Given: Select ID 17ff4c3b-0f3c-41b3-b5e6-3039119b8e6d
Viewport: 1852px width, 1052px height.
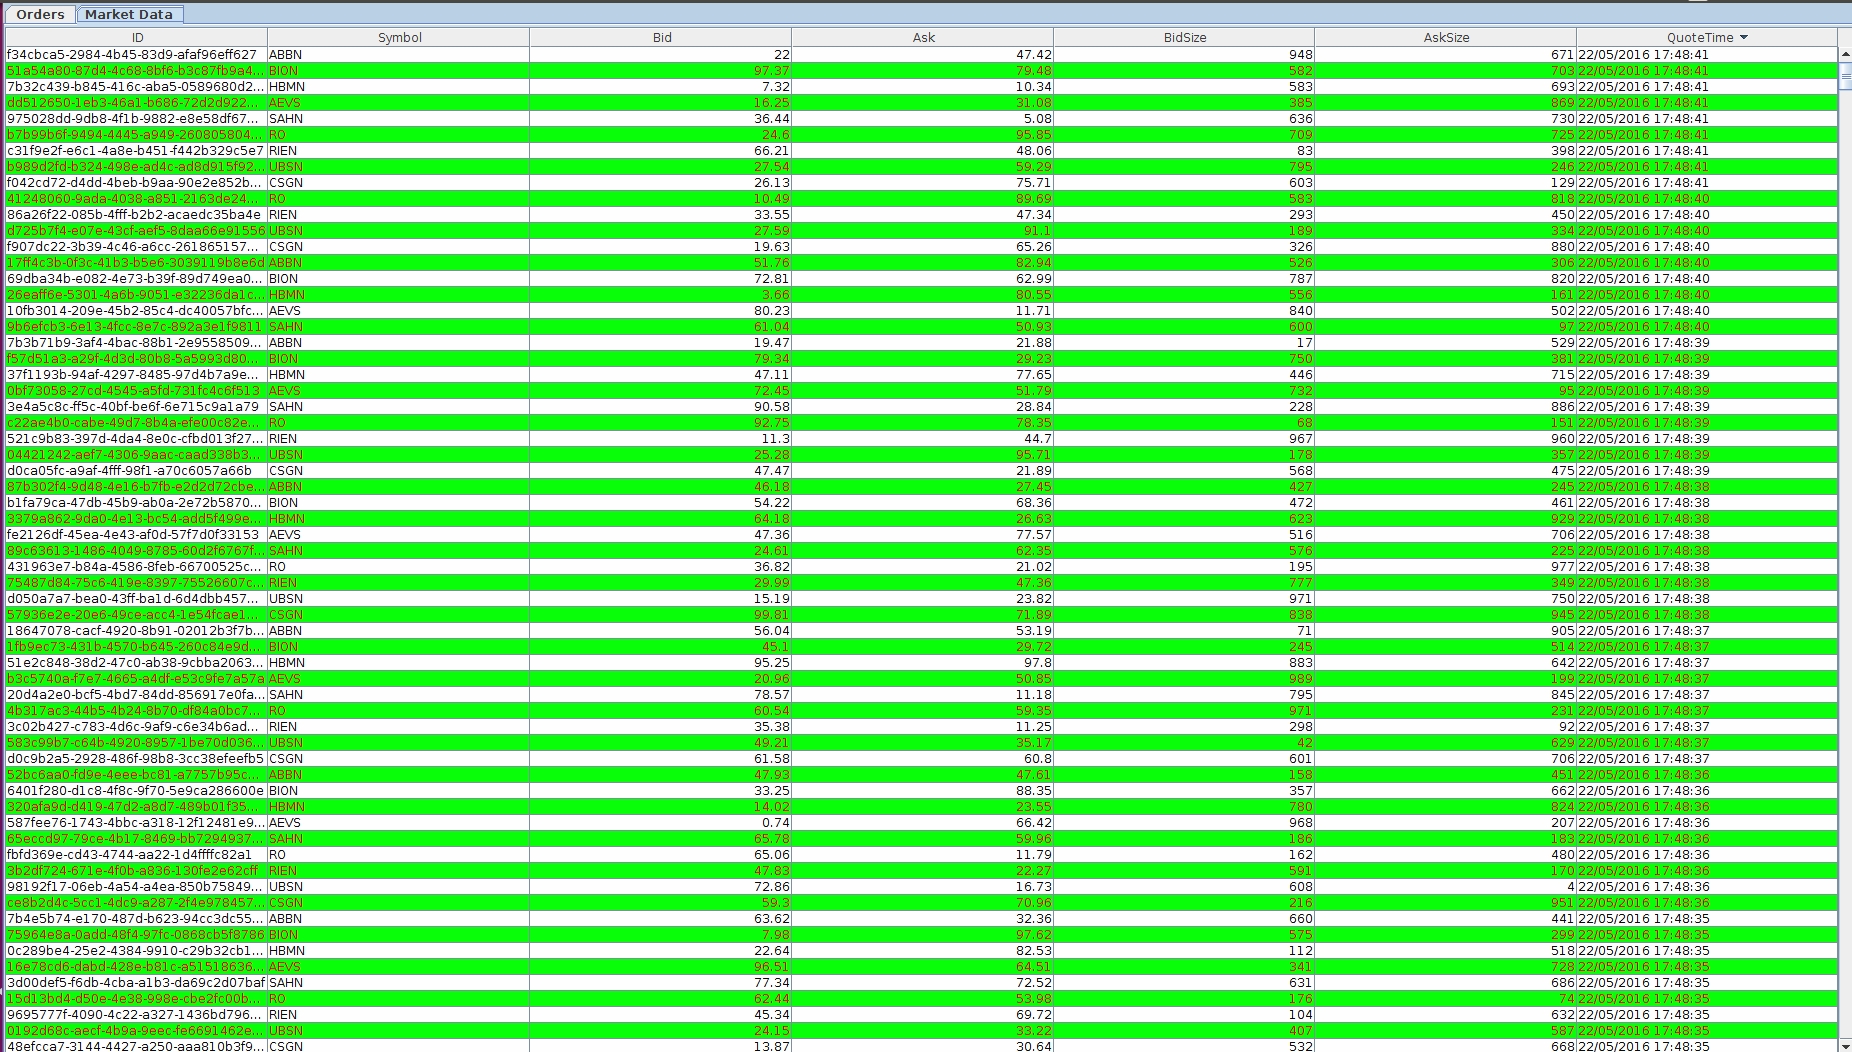Looking at the screenshot, I should click(136, 263).
